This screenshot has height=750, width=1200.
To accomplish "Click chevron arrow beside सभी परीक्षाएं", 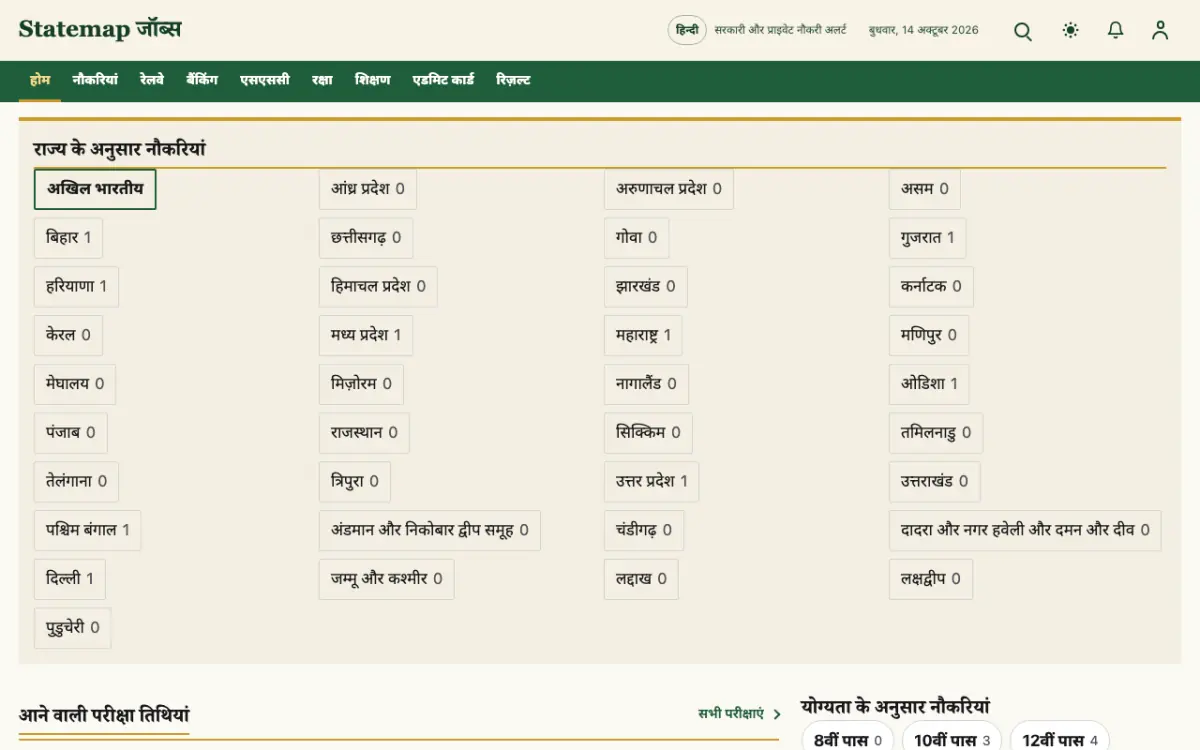I will (777, 714).
